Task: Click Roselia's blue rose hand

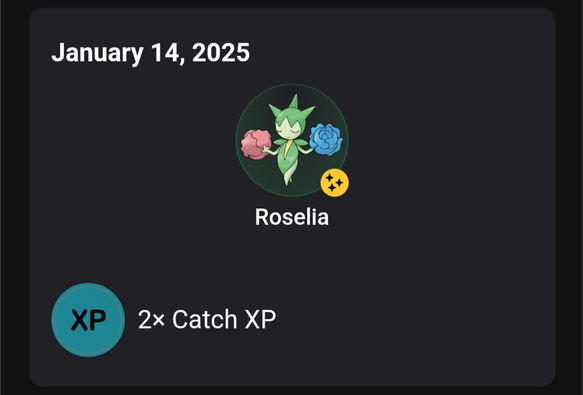Action: 326,139
